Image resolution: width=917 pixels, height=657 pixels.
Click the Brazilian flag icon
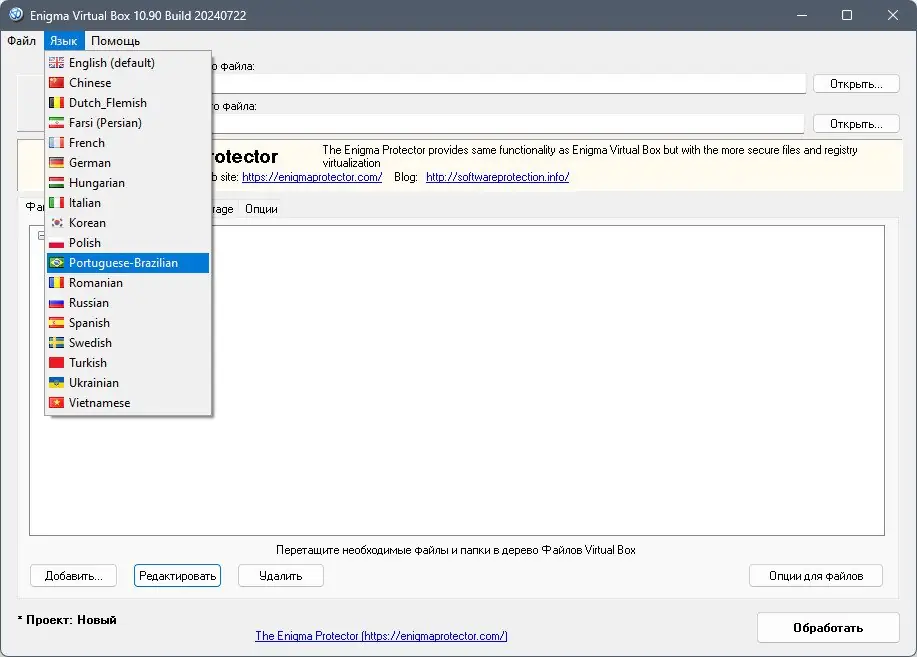click(57, 263)
